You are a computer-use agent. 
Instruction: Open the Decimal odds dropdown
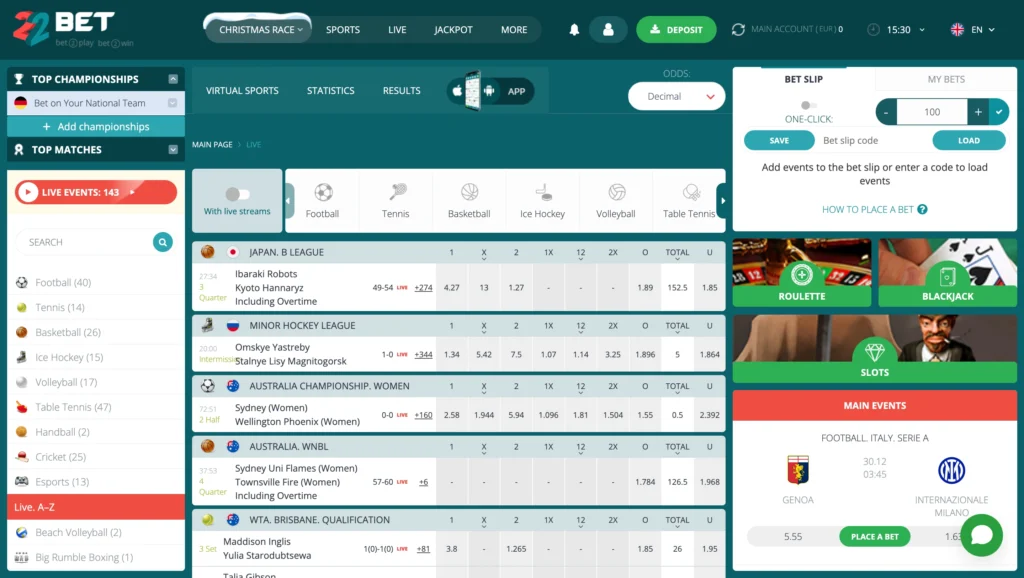pos(677,96)
